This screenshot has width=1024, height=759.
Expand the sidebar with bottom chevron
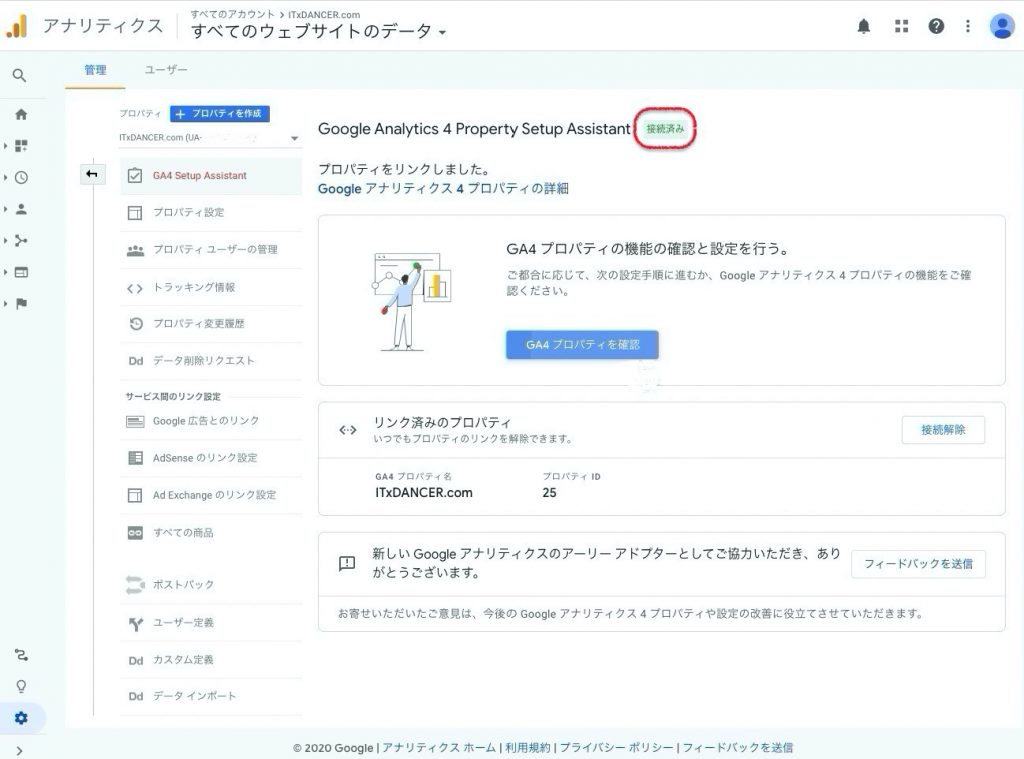point(20,750)
